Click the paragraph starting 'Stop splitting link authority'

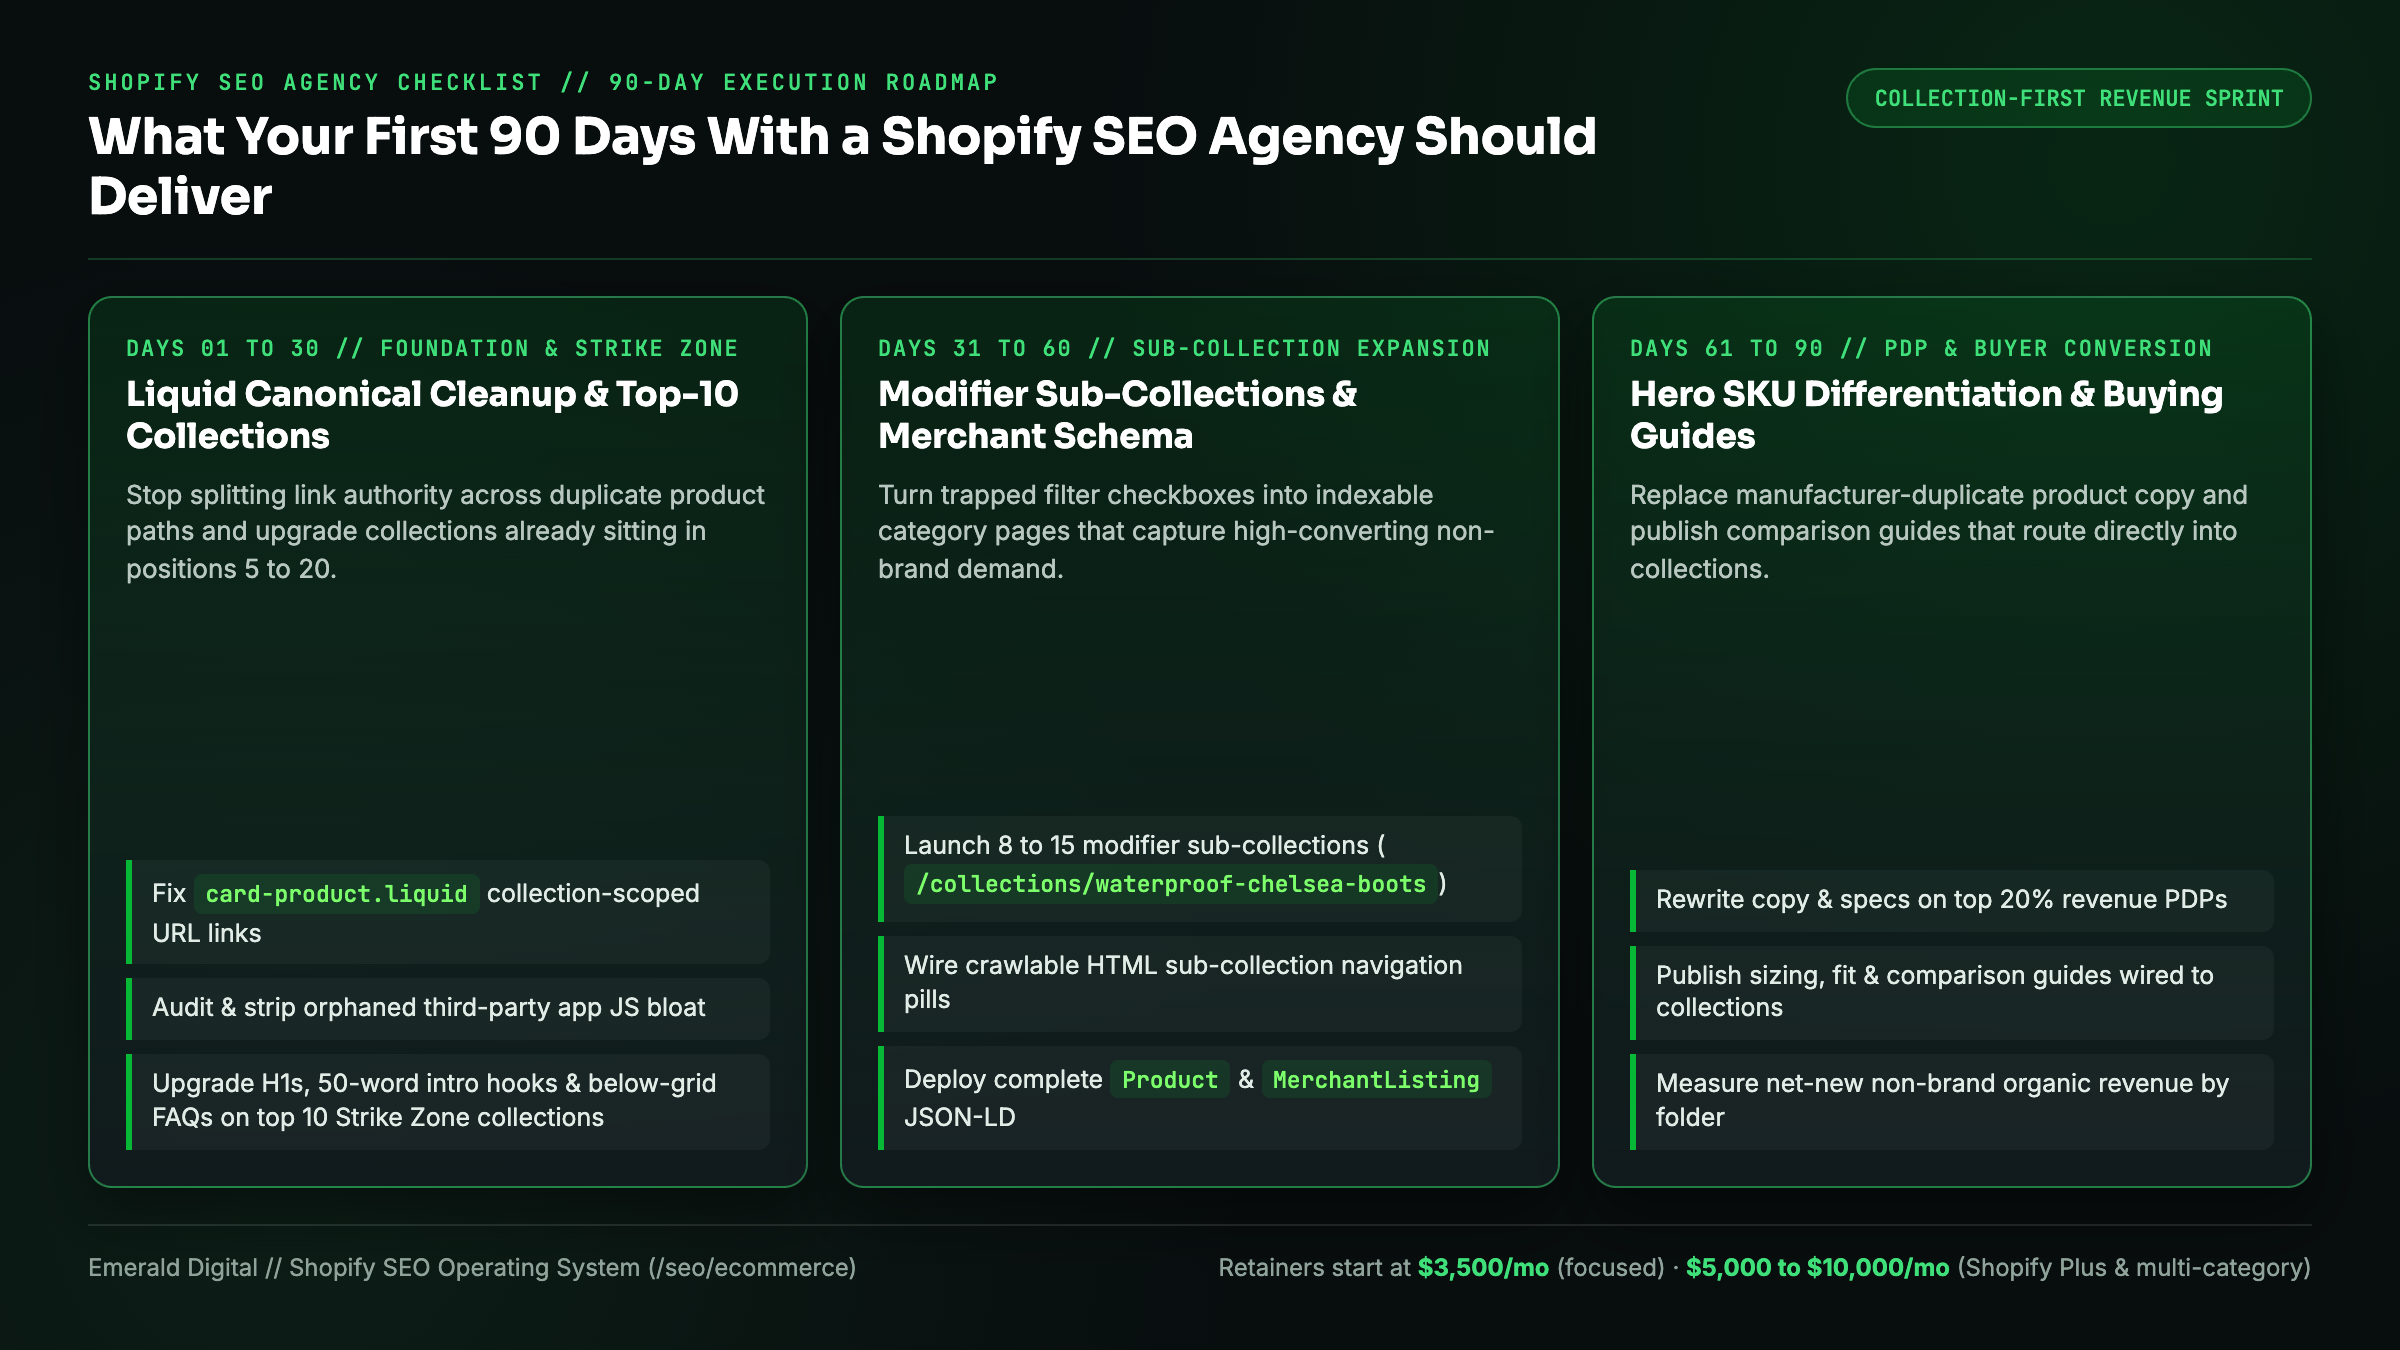pyautogui.click(x=446, y=532)
